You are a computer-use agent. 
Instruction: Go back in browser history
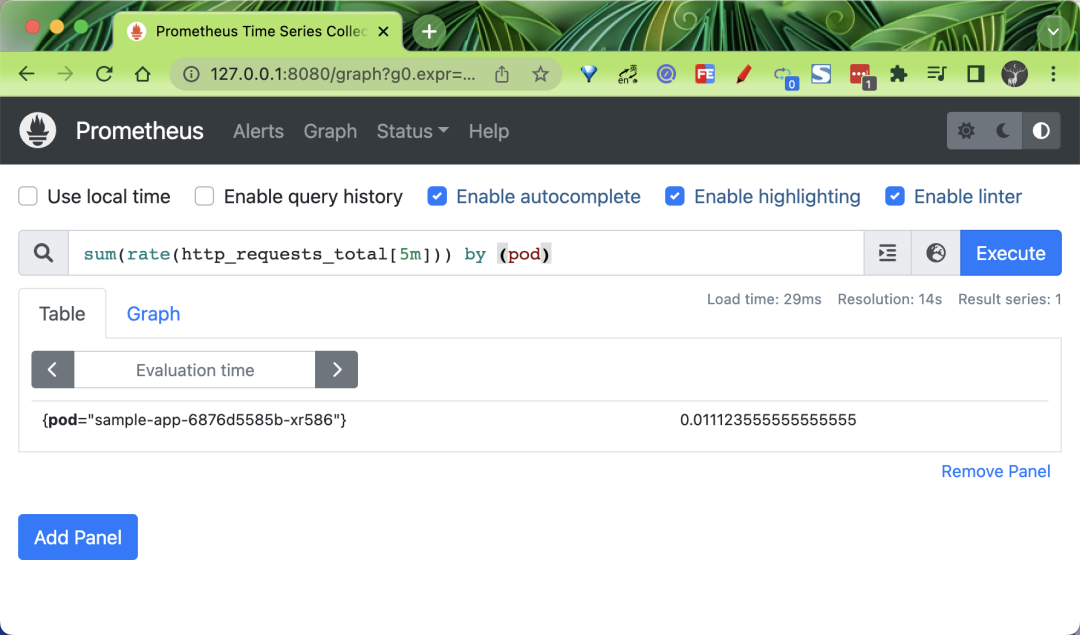(27, 74)
